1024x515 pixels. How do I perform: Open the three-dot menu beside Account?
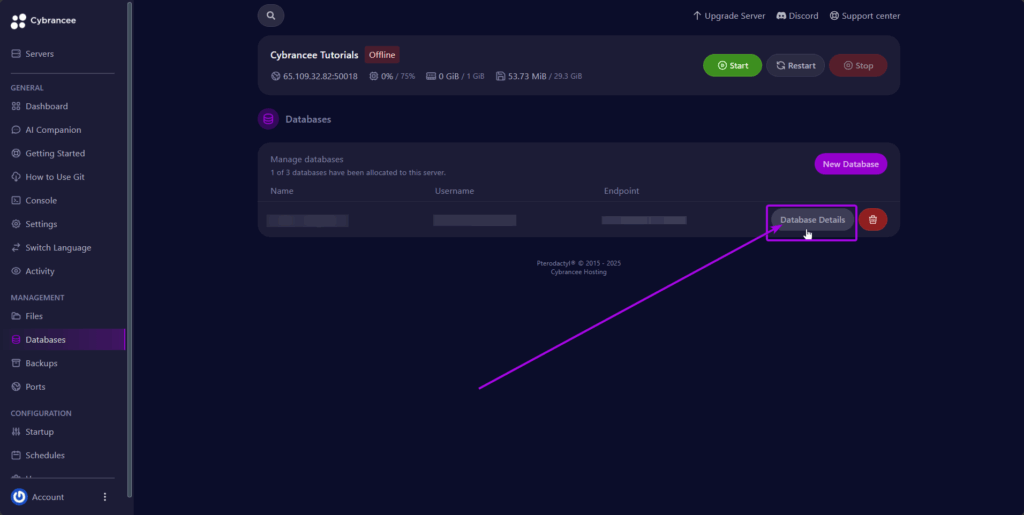105,497
